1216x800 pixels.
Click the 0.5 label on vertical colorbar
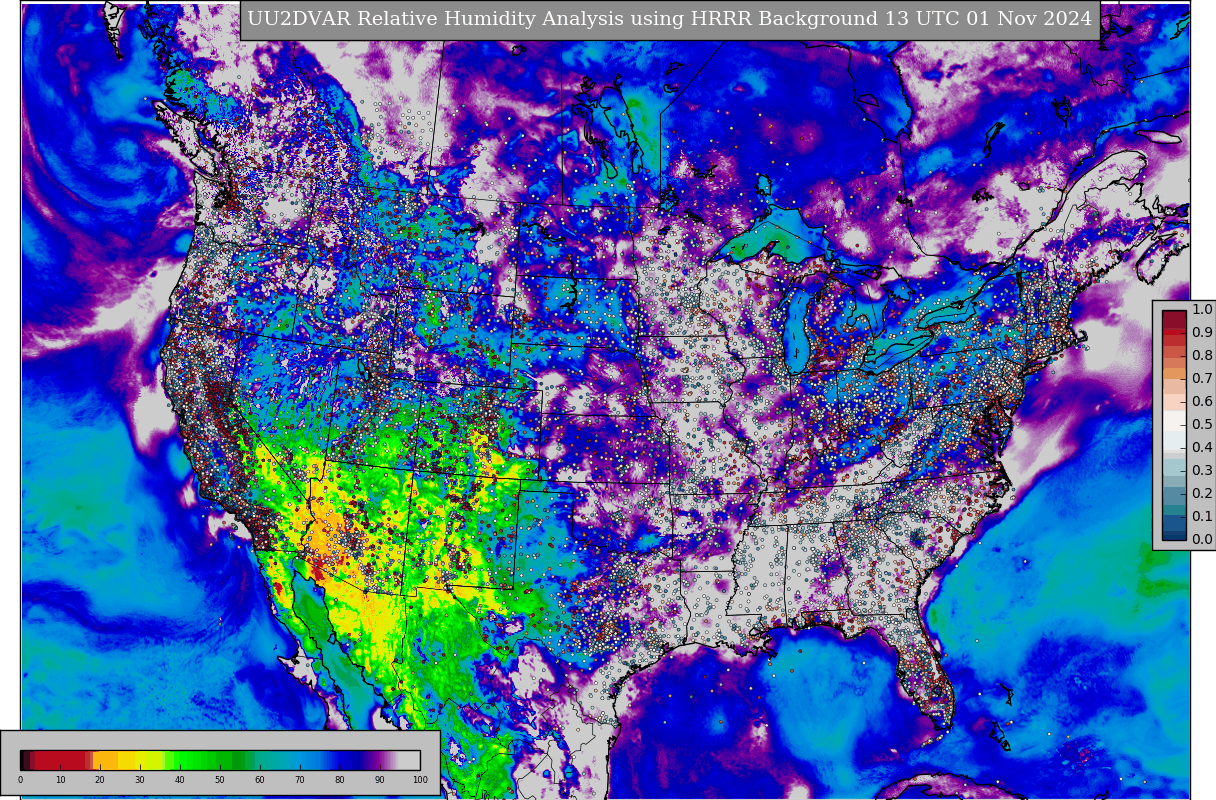(x=1202, y=425)
